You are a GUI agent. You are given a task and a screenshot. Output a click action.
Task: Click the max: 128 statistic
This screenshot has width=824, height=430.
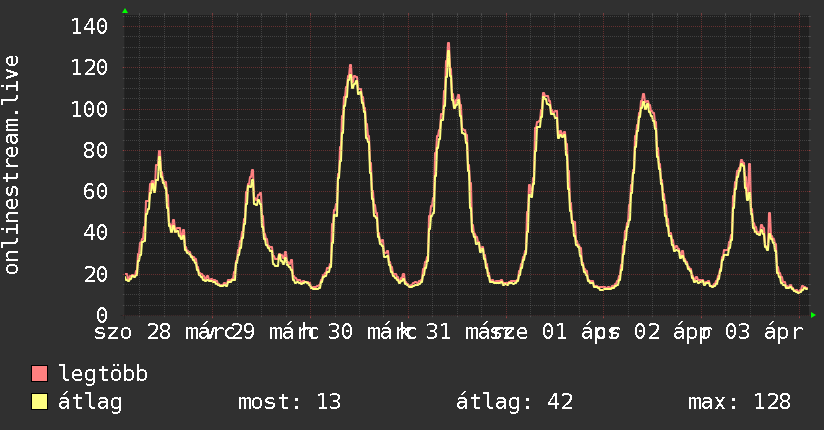(x=739, y=402)
